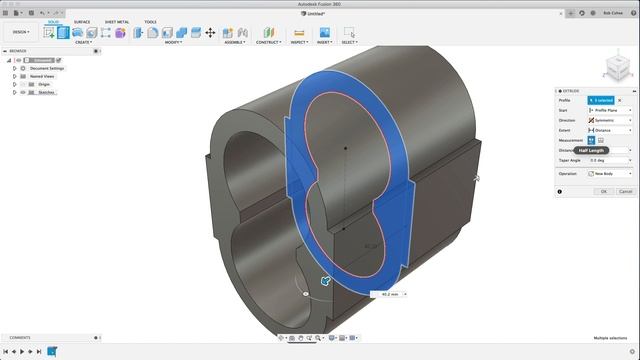Image resolution: width=640 pixels, height=360 pixels.
Task: Click the Joint tool icon
Action: 242,33
